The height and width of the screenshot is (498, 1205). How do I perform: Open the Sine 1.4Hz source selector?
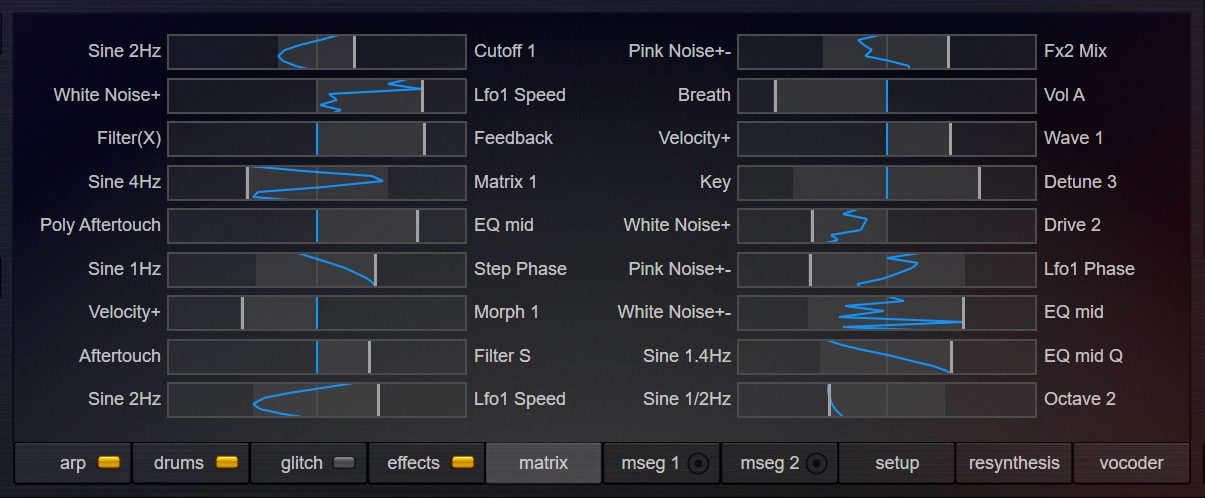tap(686, 356)
